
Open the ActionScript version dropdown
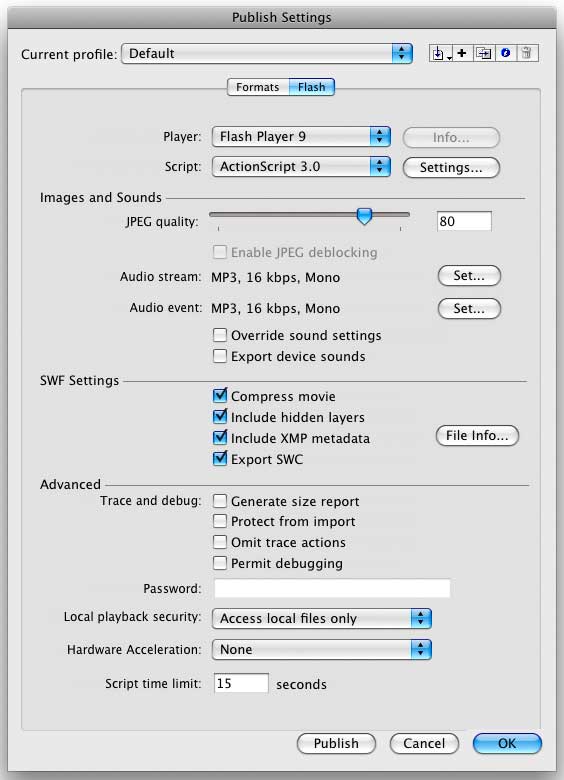(x=301, y=167)
